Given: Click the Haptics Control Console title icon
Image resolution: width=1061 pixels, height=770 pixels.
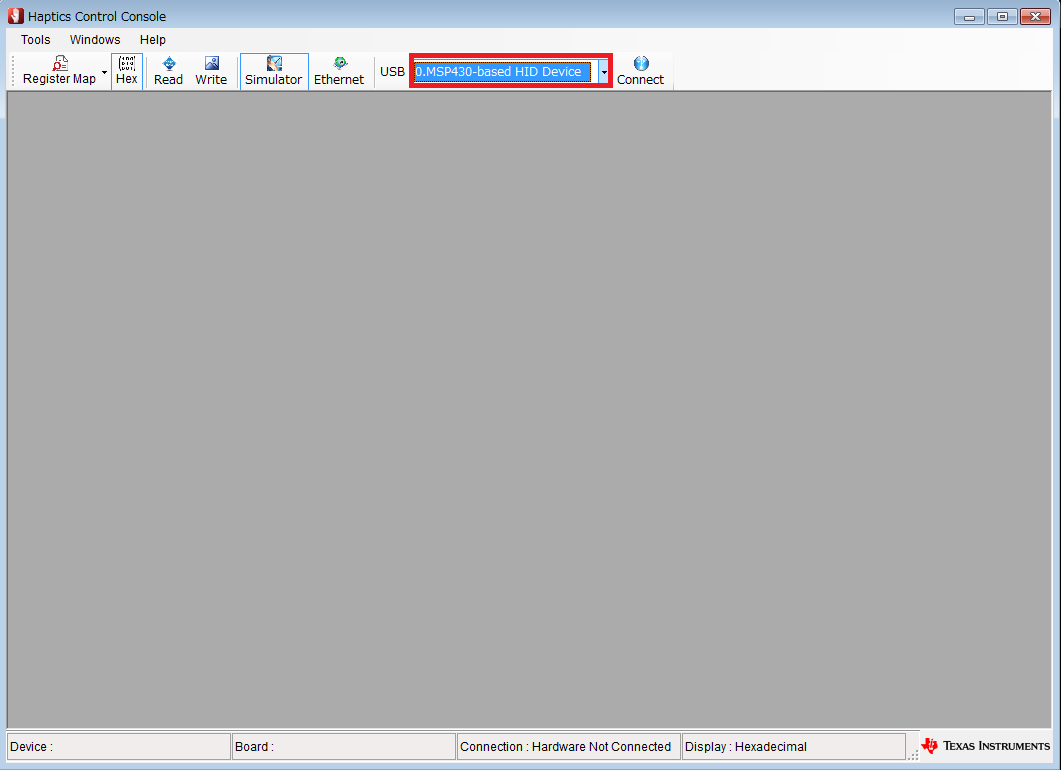Looking at the screenshot, I should [x=16, y=16].
